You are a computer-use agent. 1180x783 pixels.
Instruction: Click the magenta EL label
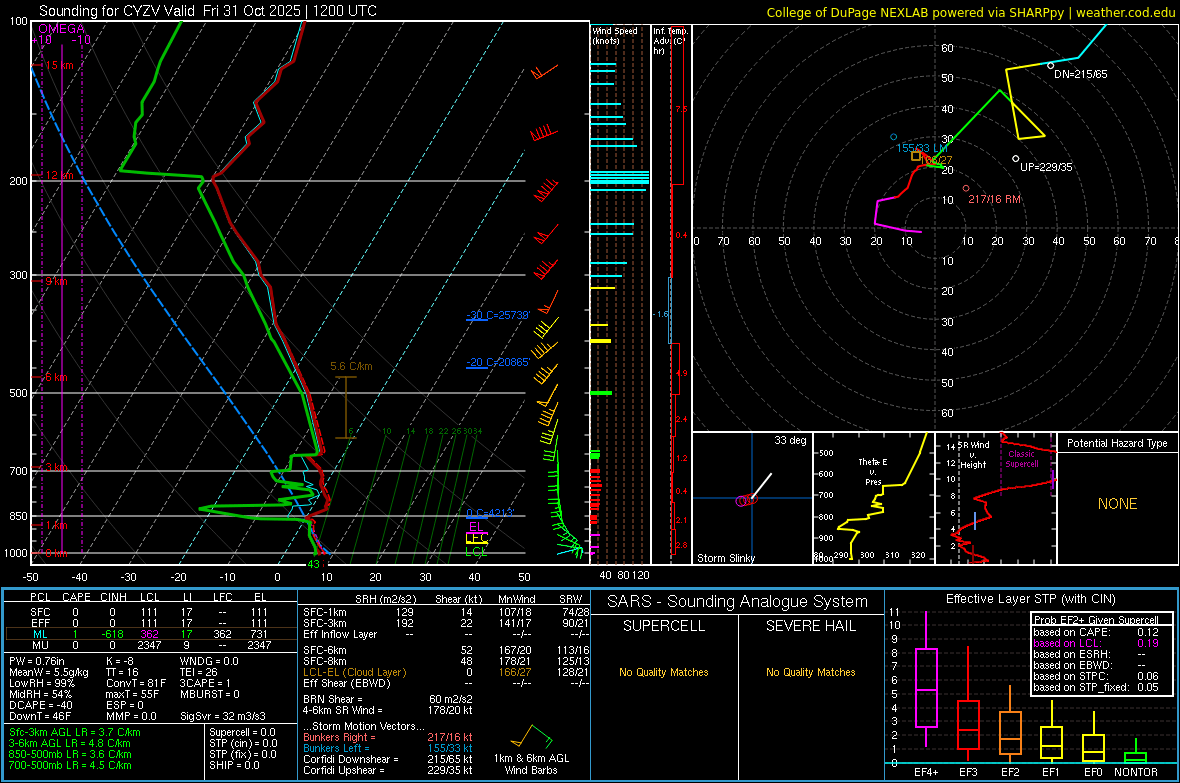[476, 526]
